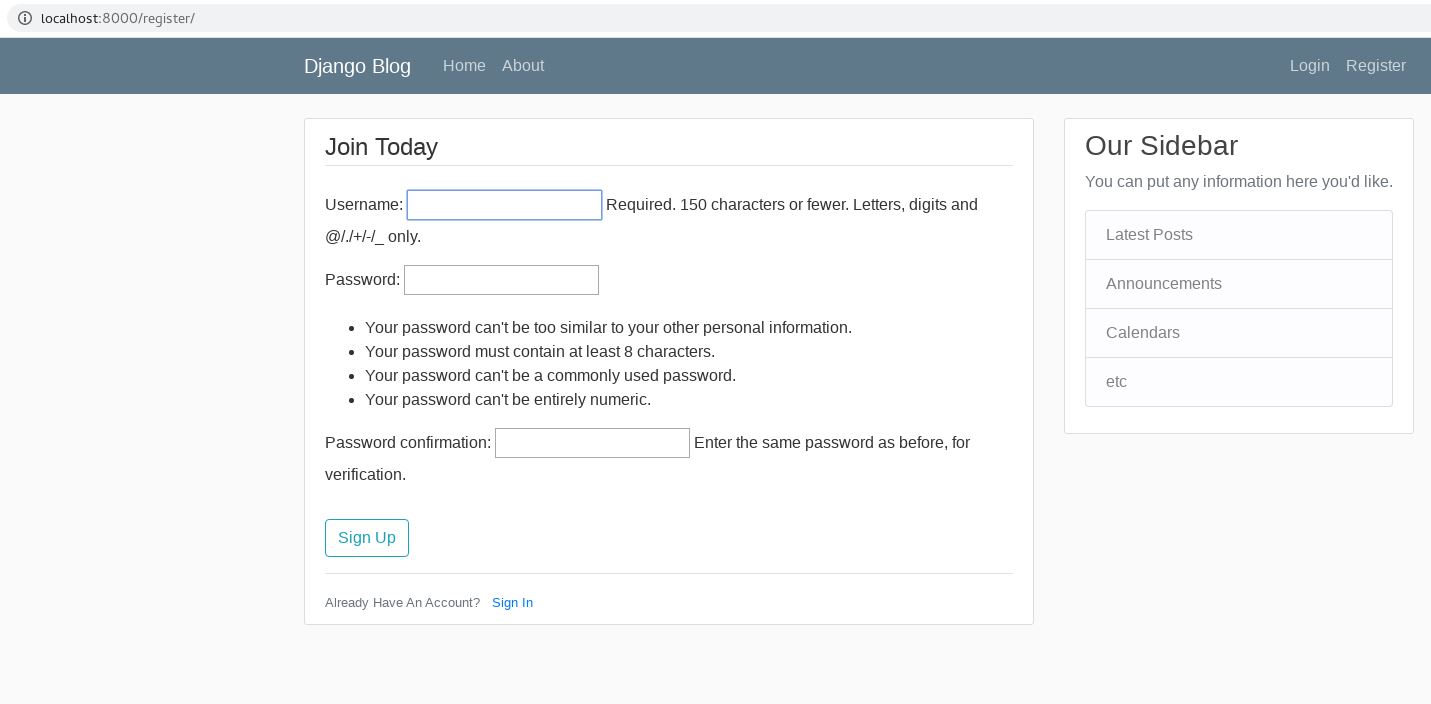Select Announcements from the sidebar list

(x=1163, y=284)
